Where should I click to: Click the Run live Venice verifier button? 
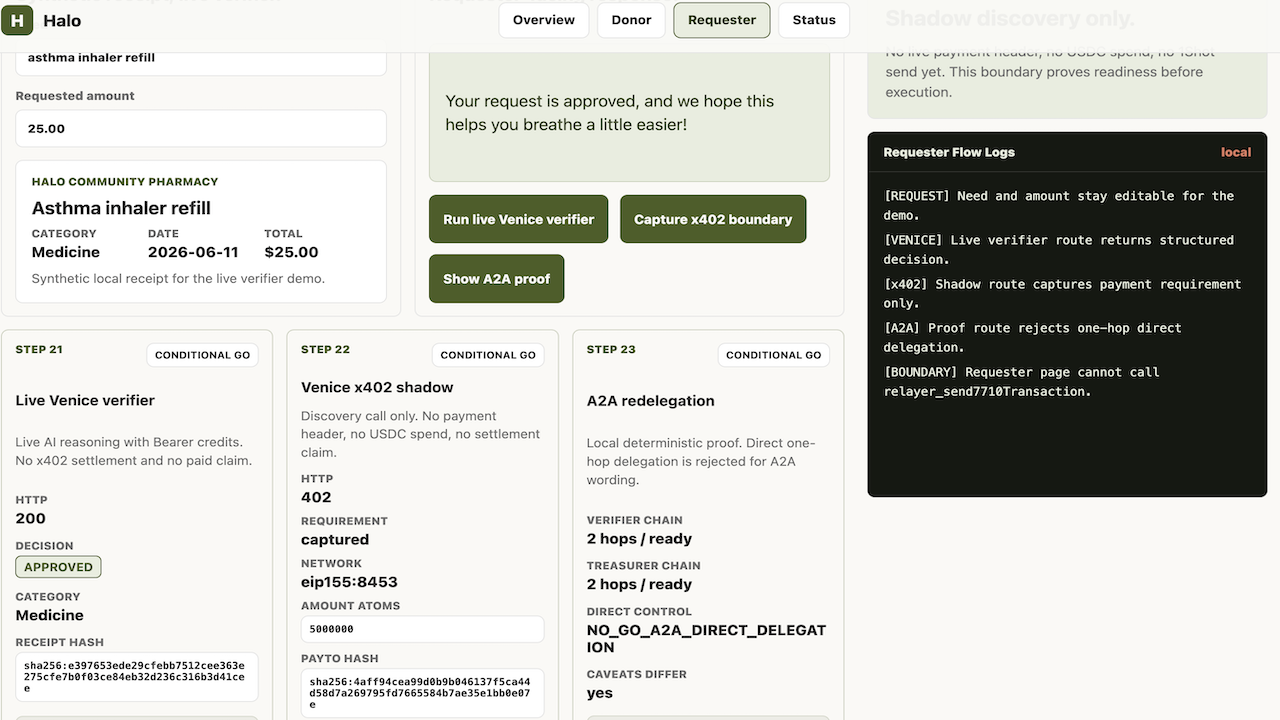click(519, 219)
